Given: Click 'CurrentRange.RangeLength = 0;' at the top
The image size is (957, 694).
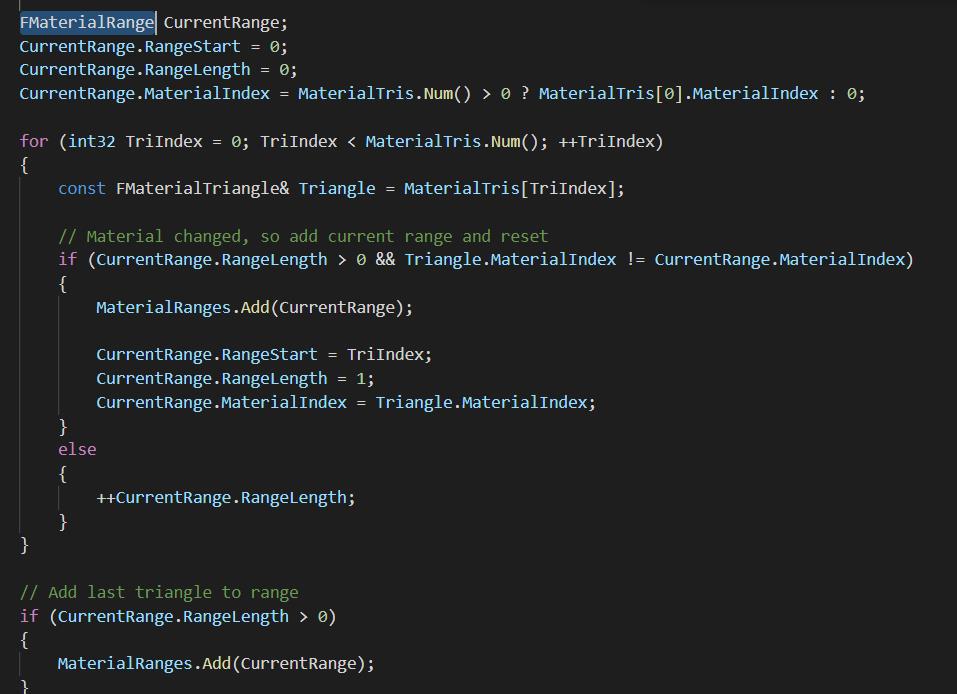Looking at the screenshot, I should click(x=158, y=70).
